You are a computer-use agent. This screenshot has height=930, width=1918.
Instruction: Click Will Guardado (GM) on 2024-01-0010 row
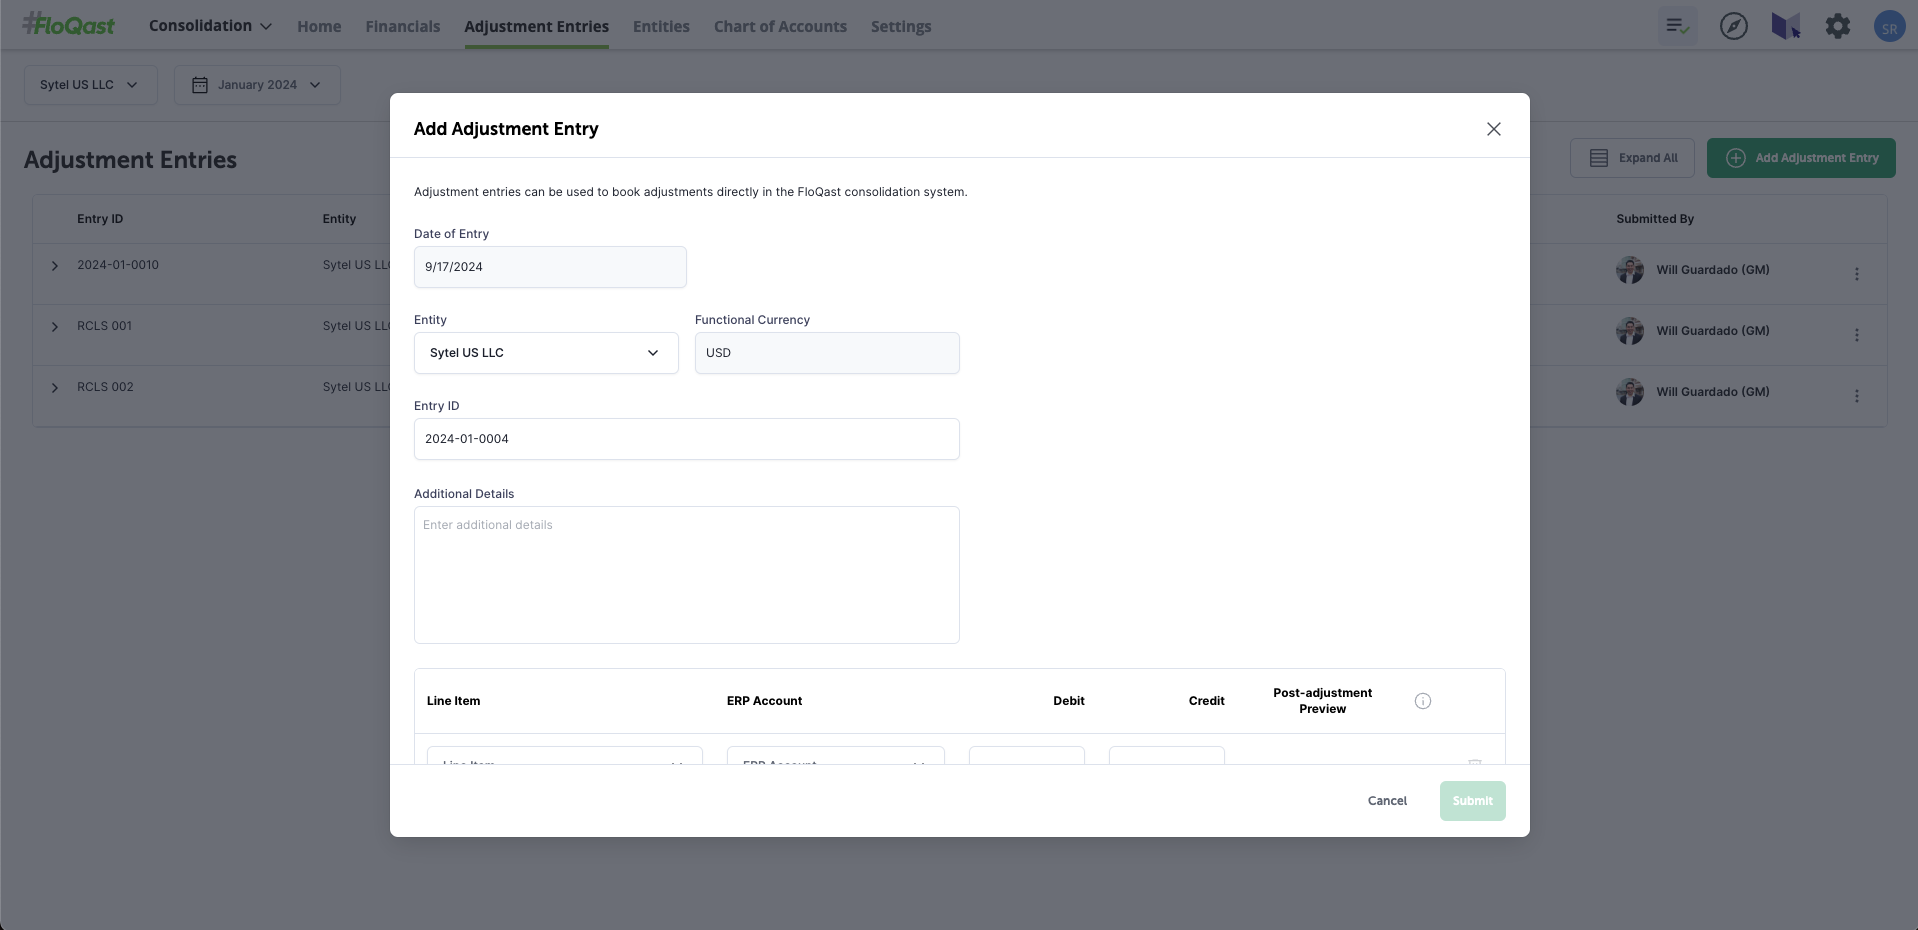1712,270
